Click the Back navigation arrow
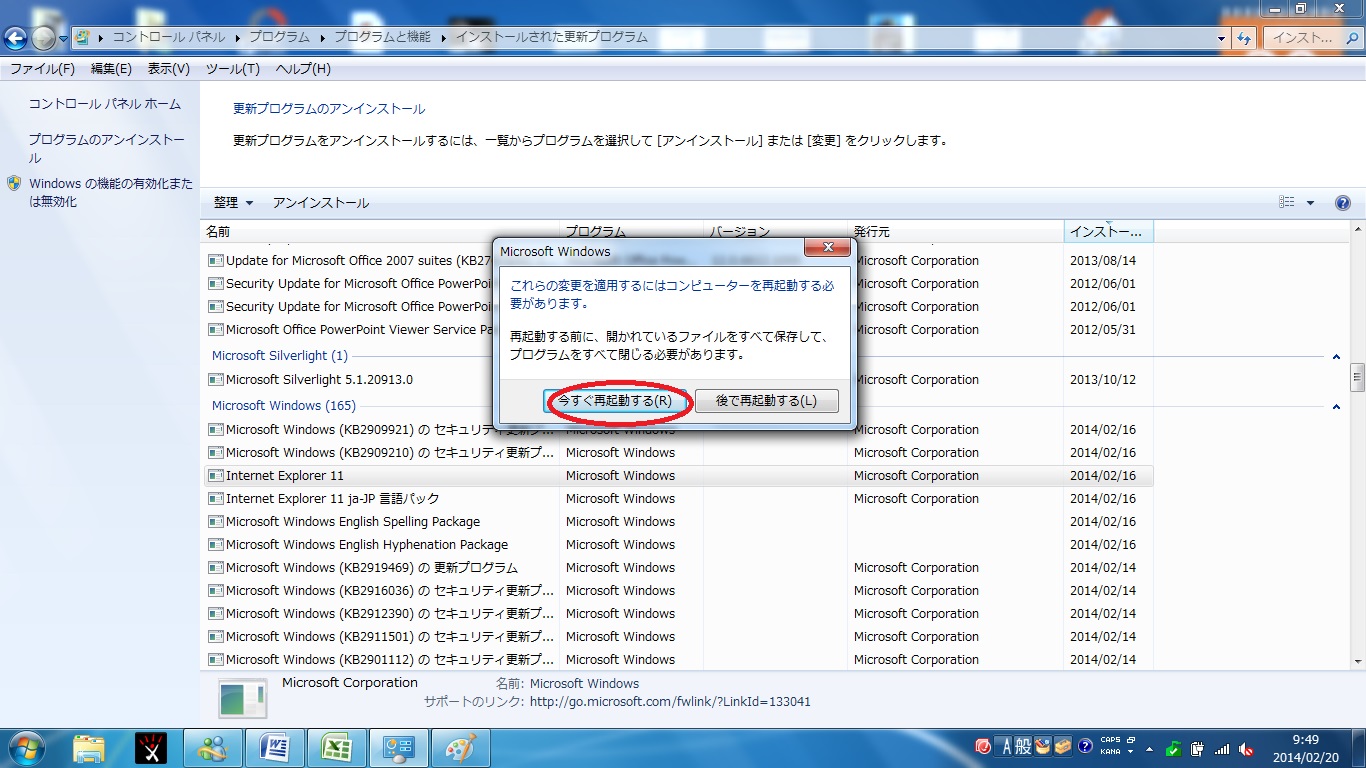The width and height of the screenshot is (1366, 768). [15, 38]
